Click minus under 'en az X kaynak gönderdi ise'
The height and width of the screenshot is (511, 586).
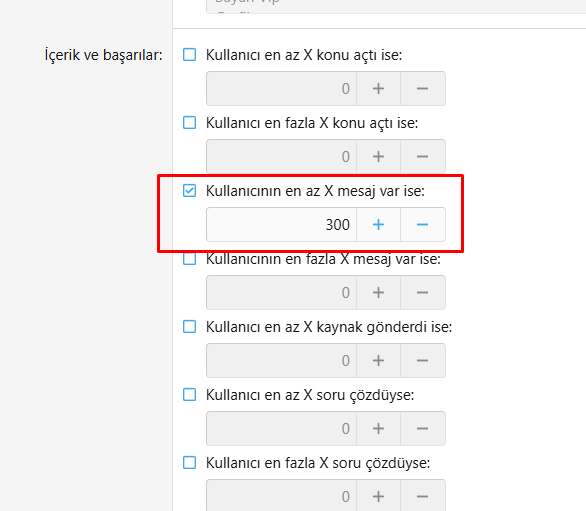[x=423, y=361]
